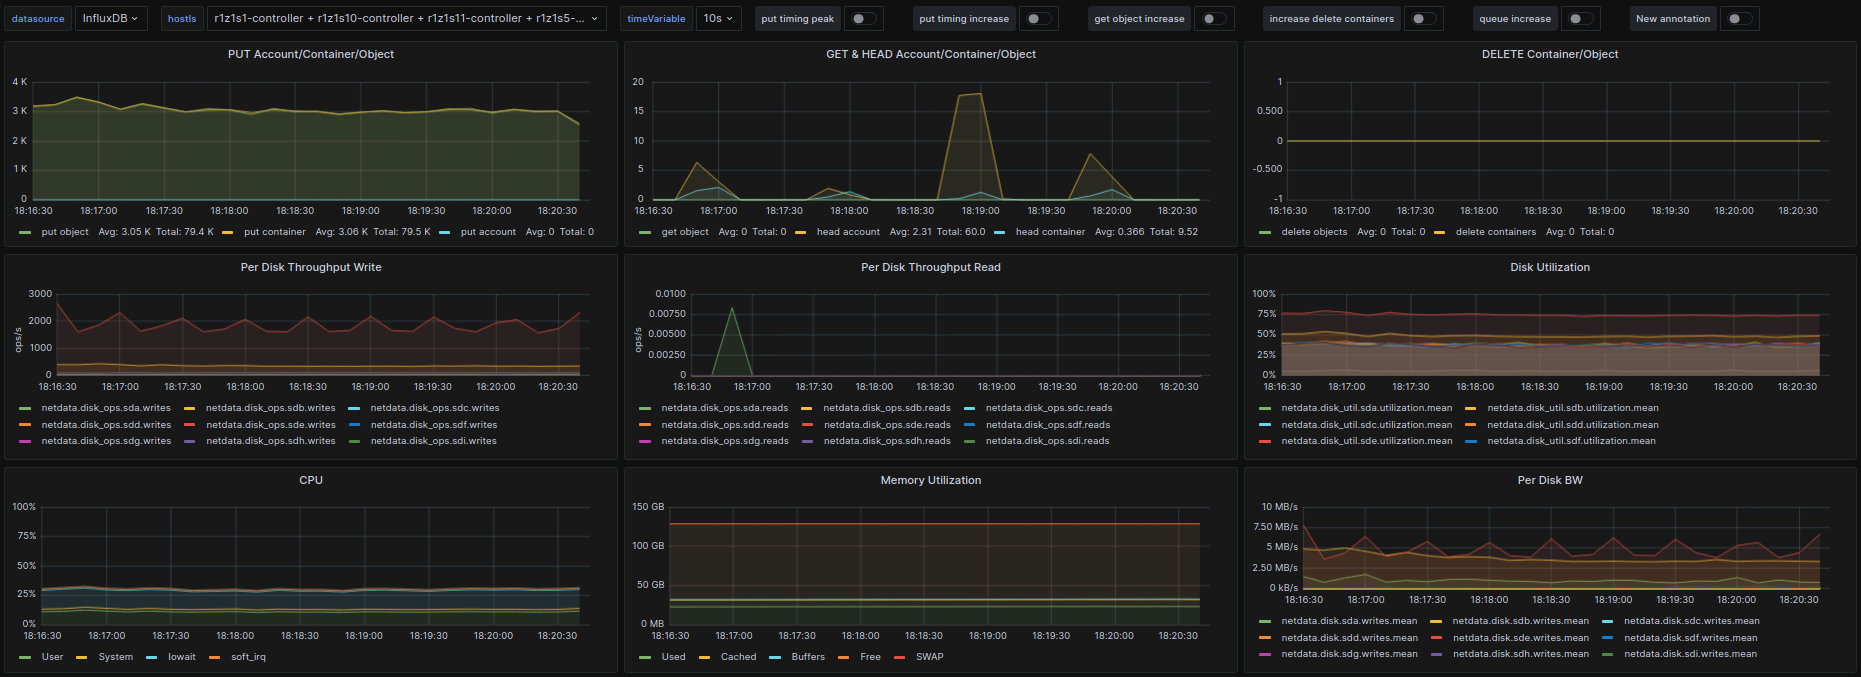Viewport: 1861px width, 677px height.
Task: Select the put object legend series
Action: [65, 232]
